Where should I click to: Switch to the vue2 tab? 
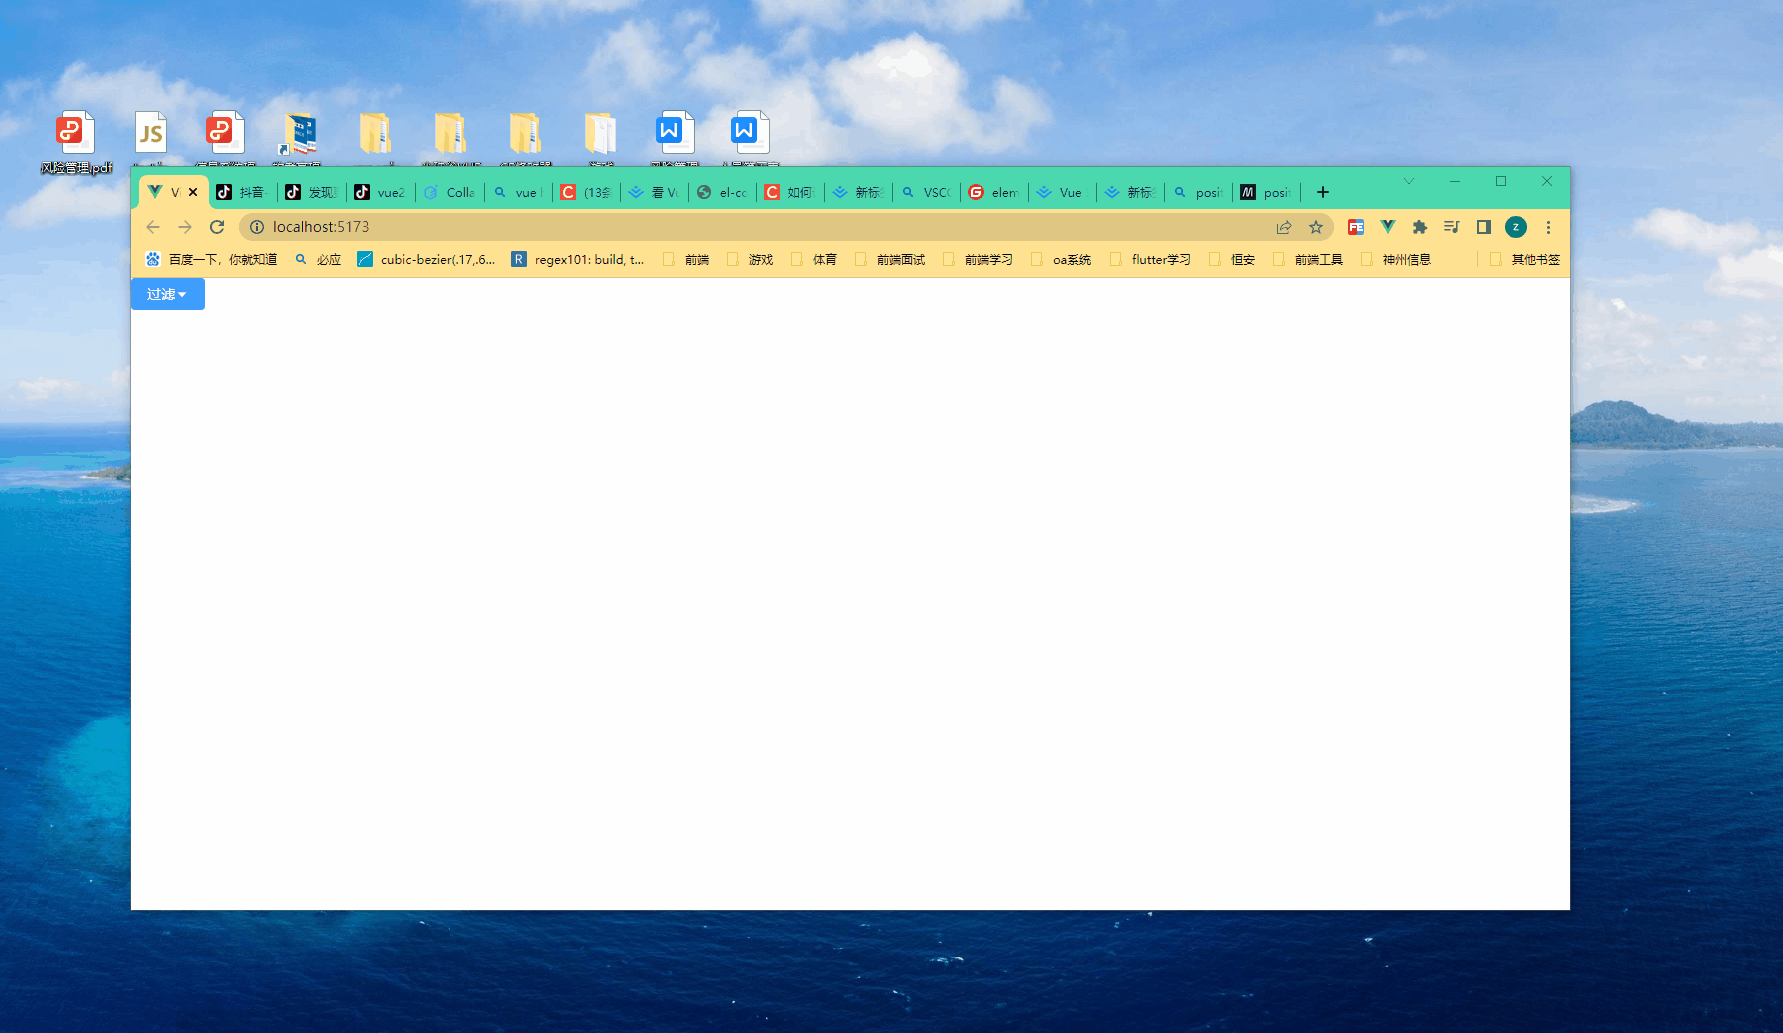(380, 192)
